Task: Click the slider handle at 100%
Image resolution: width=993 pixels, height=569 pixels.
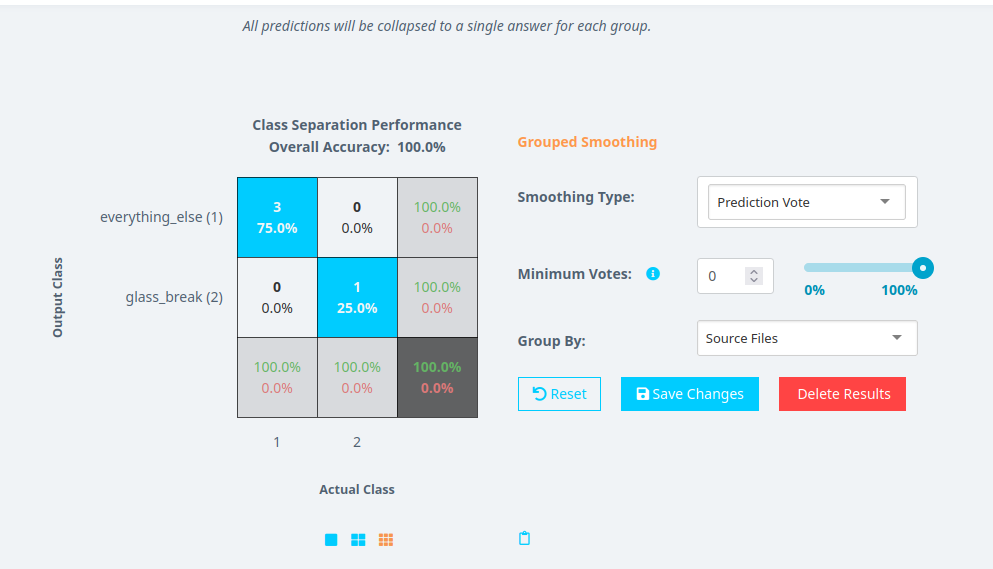Action: [923, 268]
